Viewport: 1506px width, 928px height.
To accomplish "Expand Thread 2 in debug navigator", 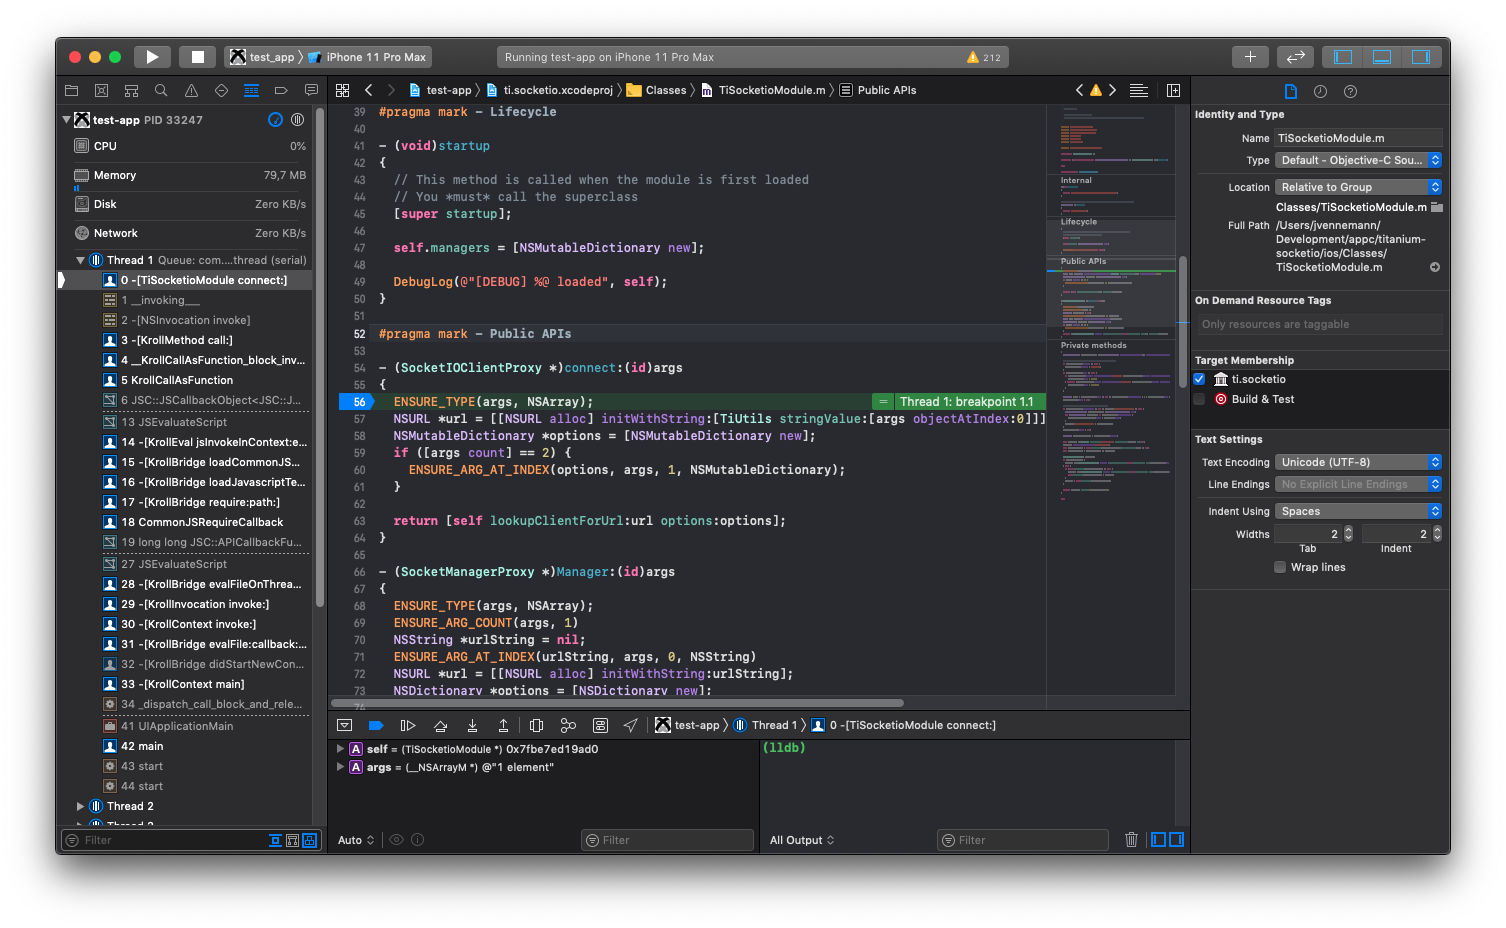I will coord(81,806).
